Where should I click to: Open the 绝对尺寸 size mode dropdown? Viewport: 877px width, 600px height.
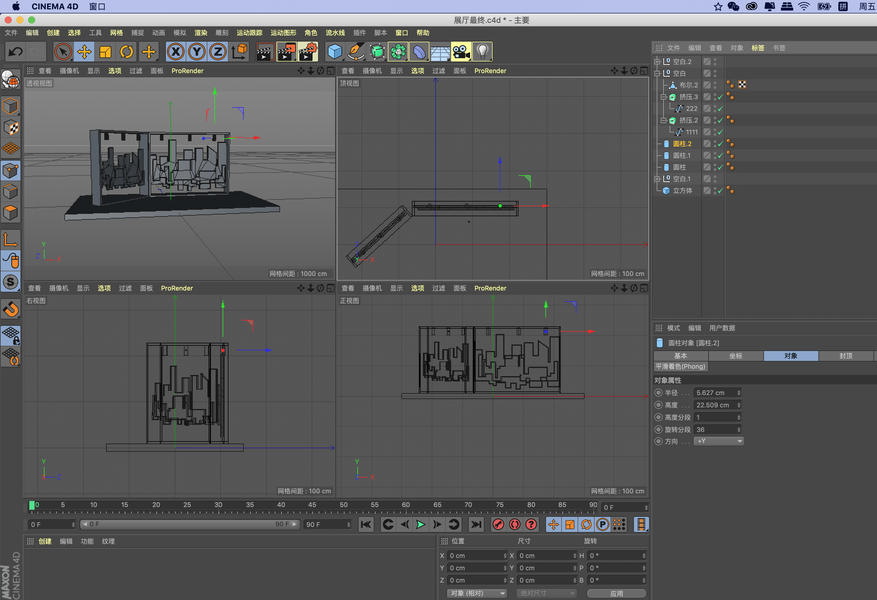tap(546, 593)
